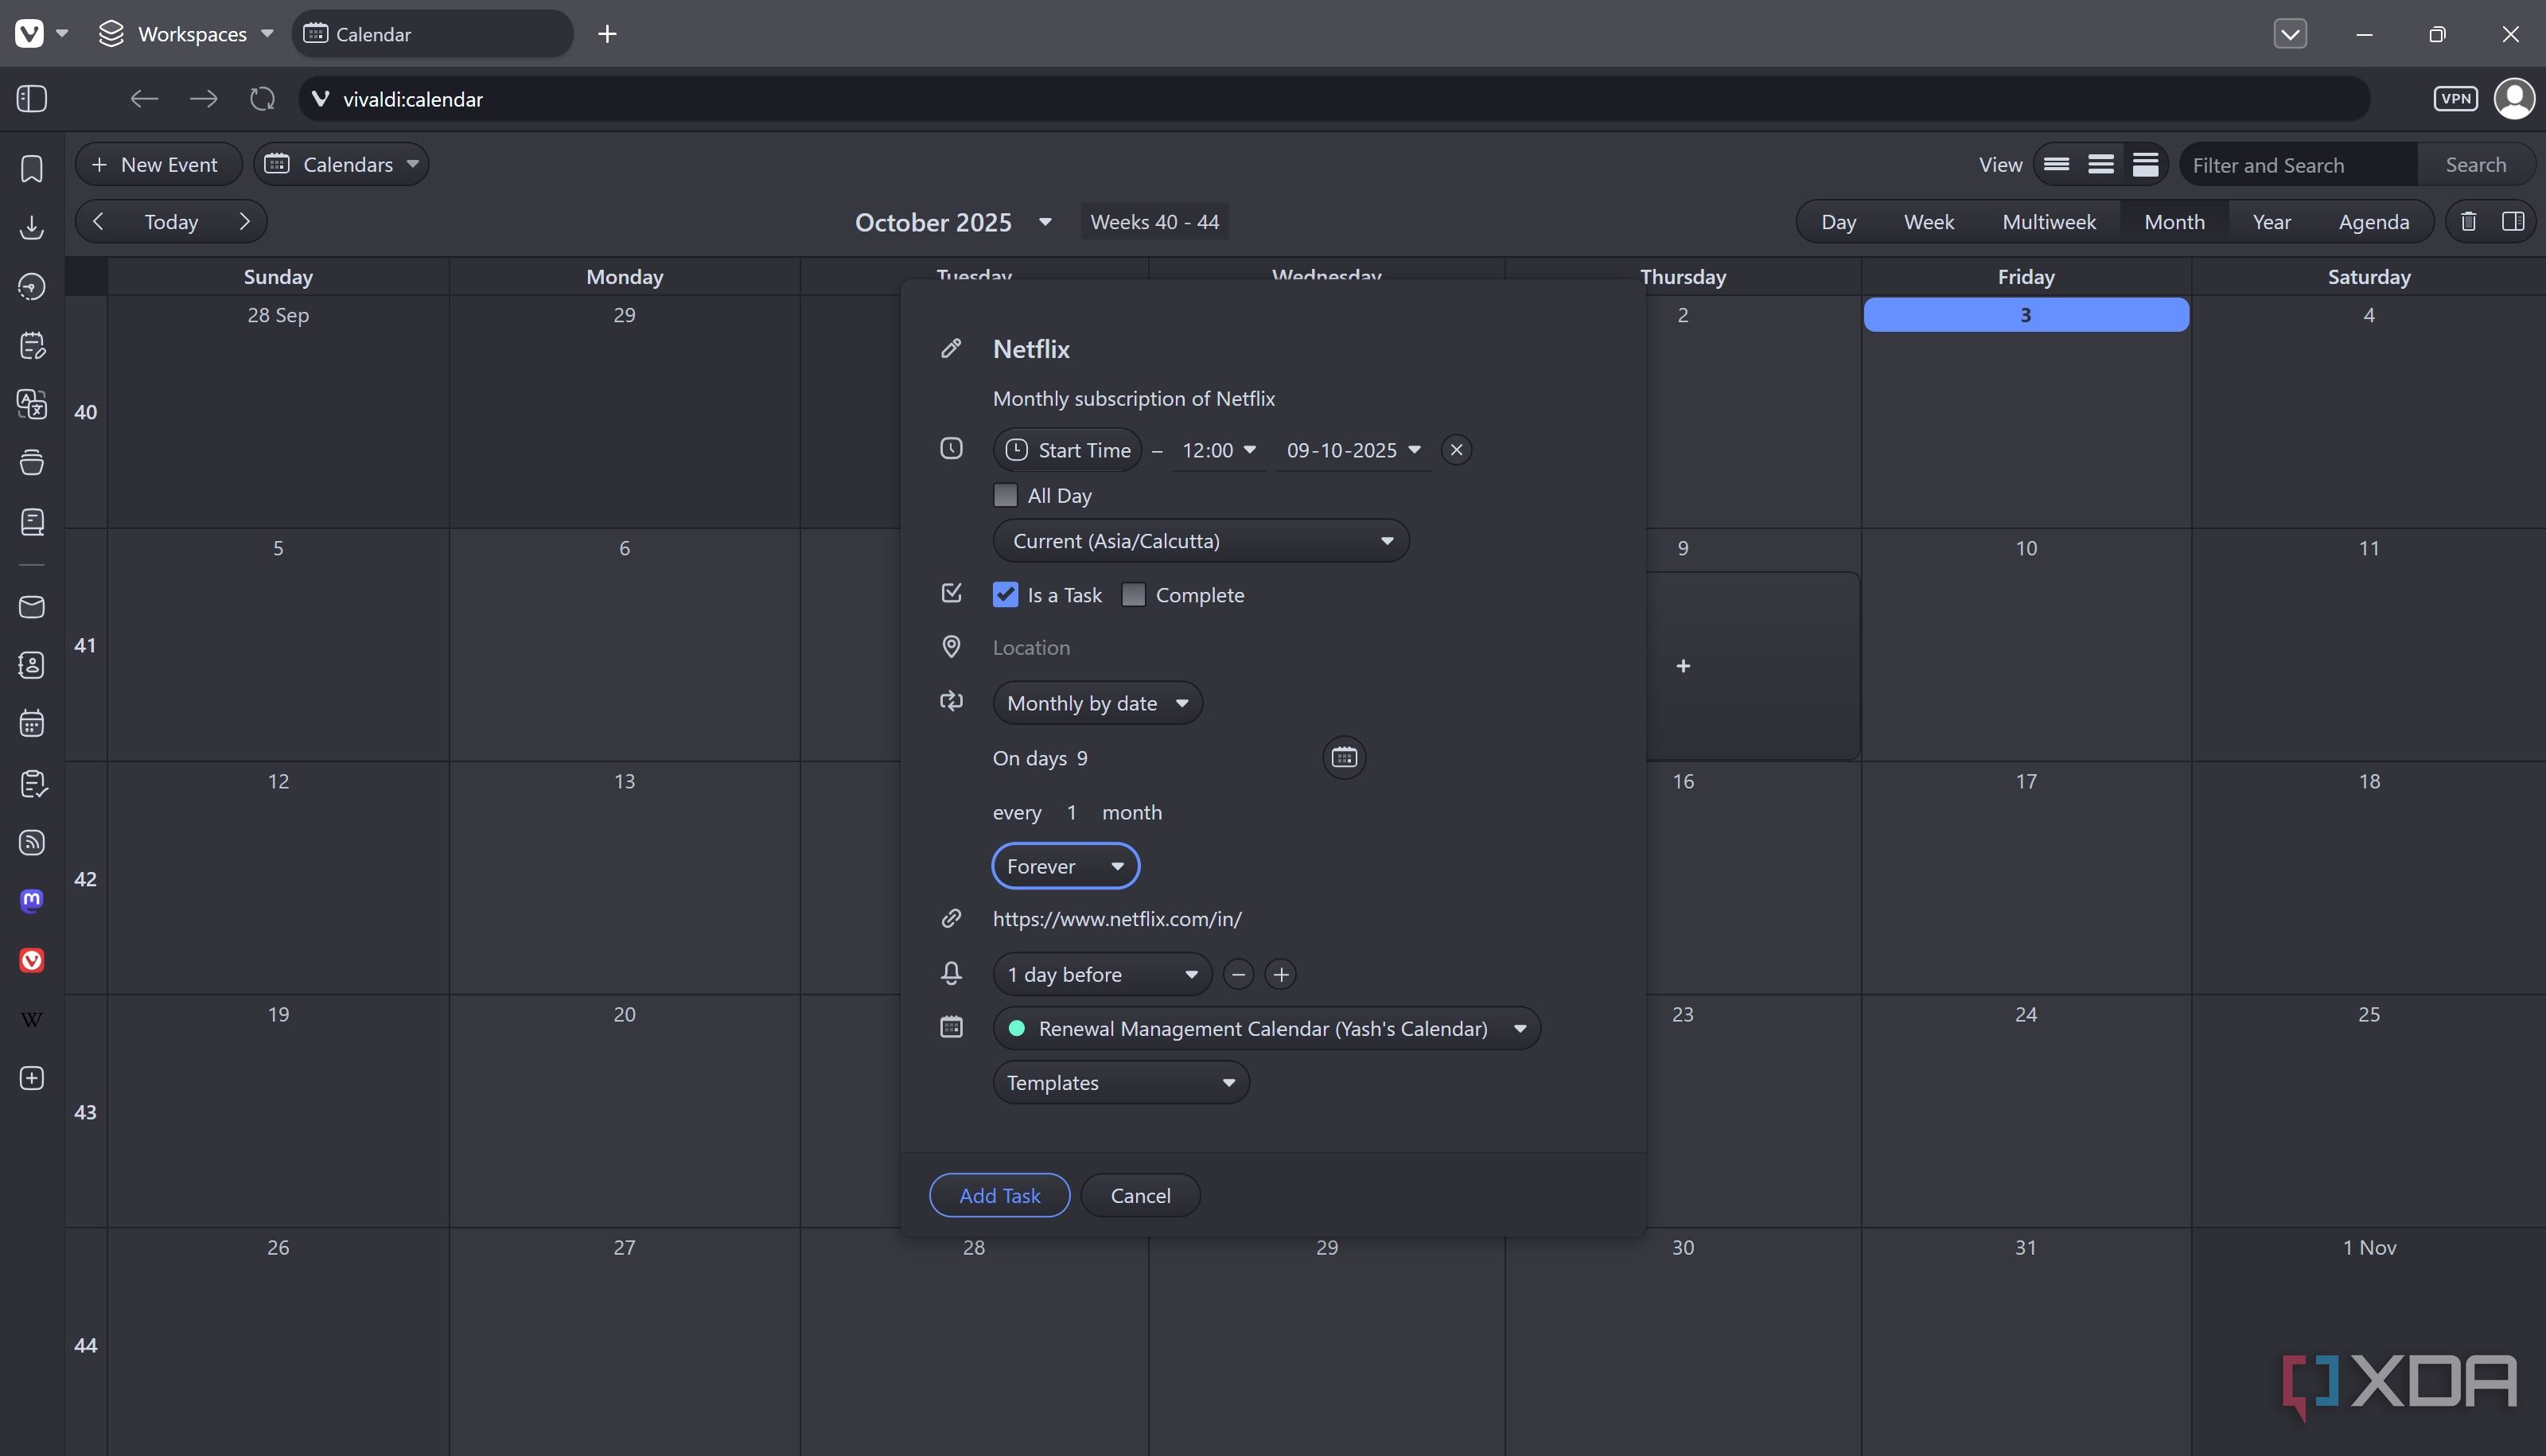The width and height of the screenshot is (2546, 1456).
Task: Toggle the calendar side panel on the right
Action: pyautogui.click(x=2513, y=222)
